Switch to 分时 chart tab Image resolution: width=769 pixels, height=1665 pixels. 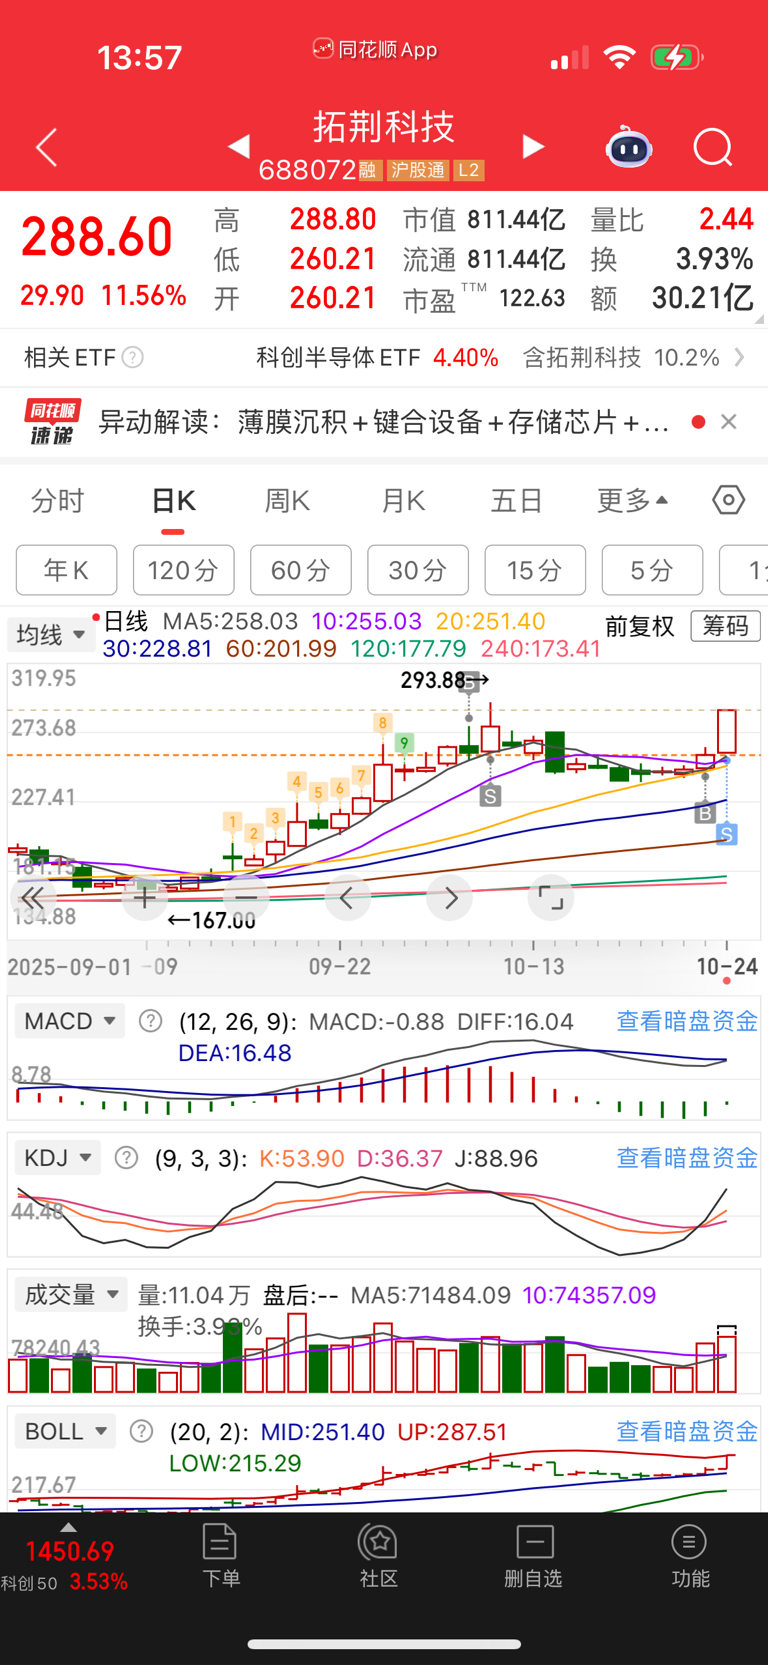(x=58, y=500)
